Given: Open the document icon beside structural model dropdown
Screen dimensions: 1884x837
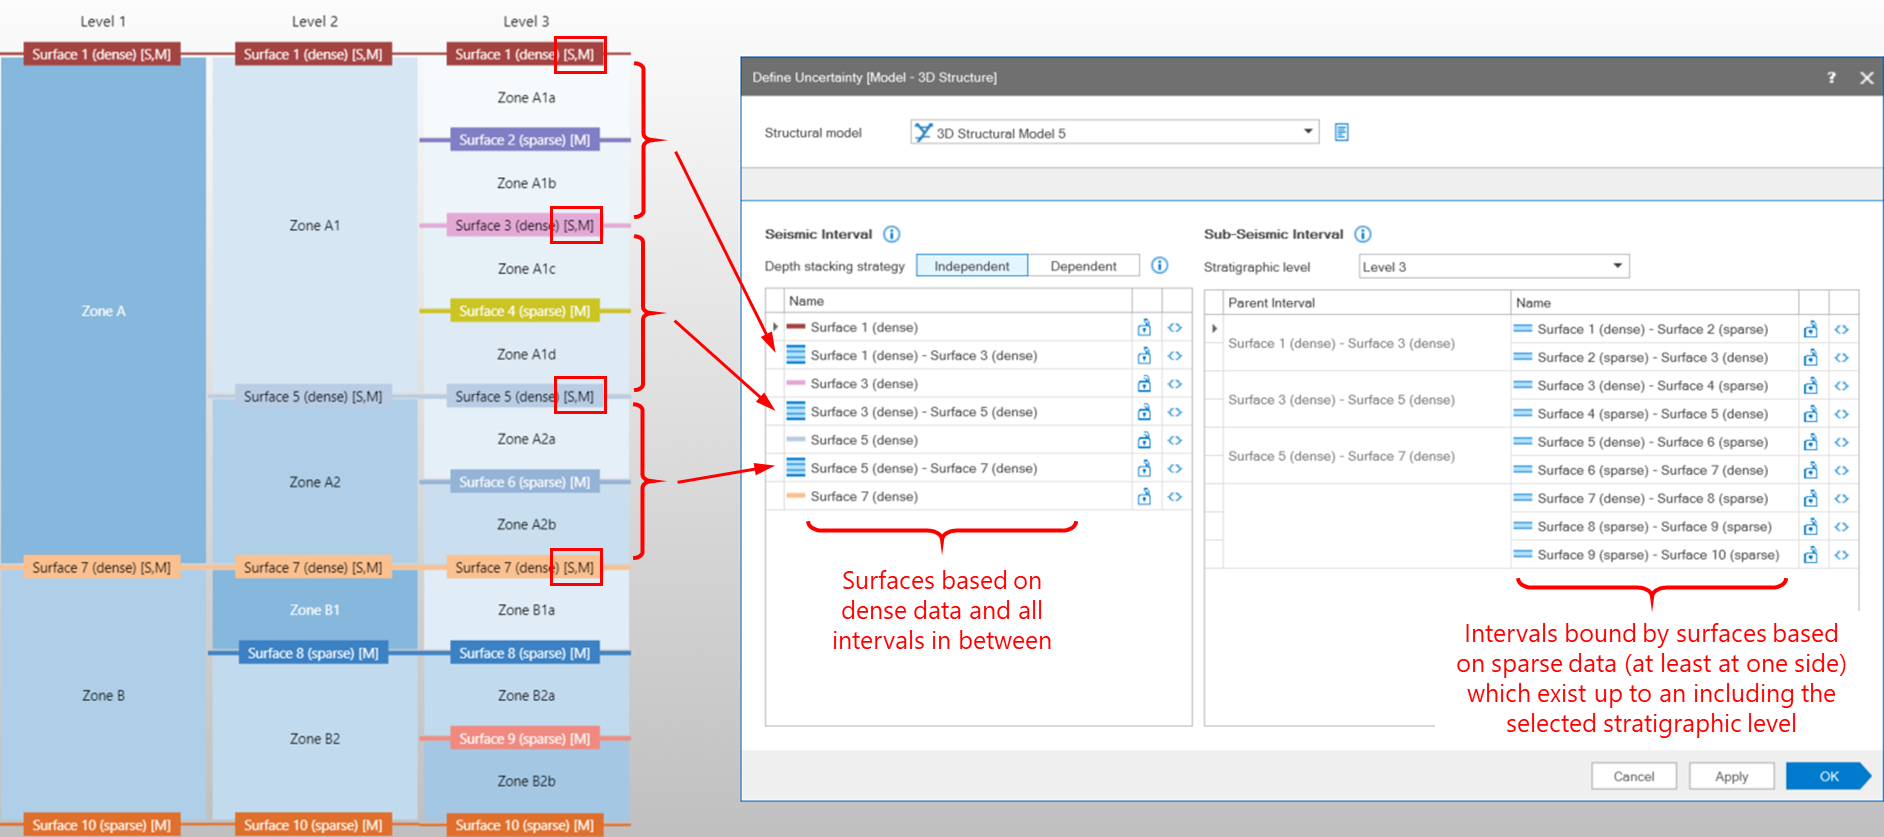Looking at the screenshot, I should coord(1341,132).
